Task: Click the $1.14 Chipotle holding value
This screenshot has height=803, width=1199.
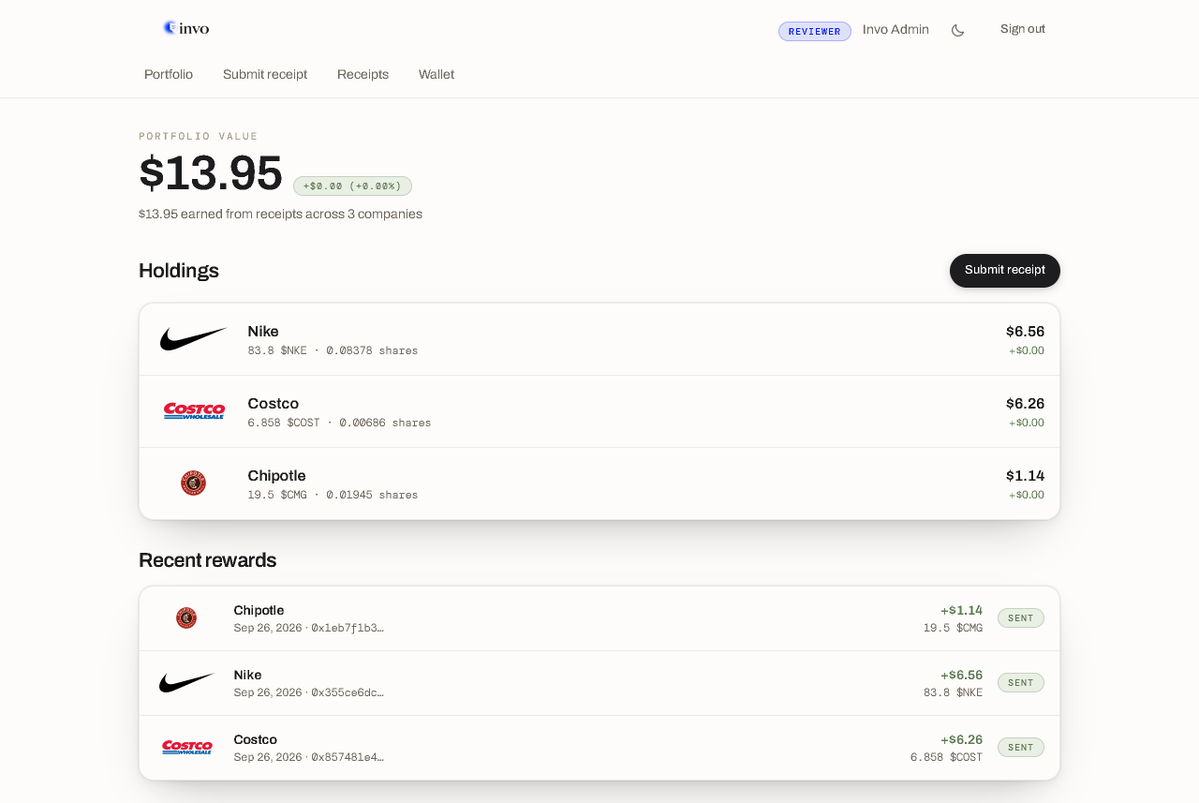Action: click(1025, 476)
